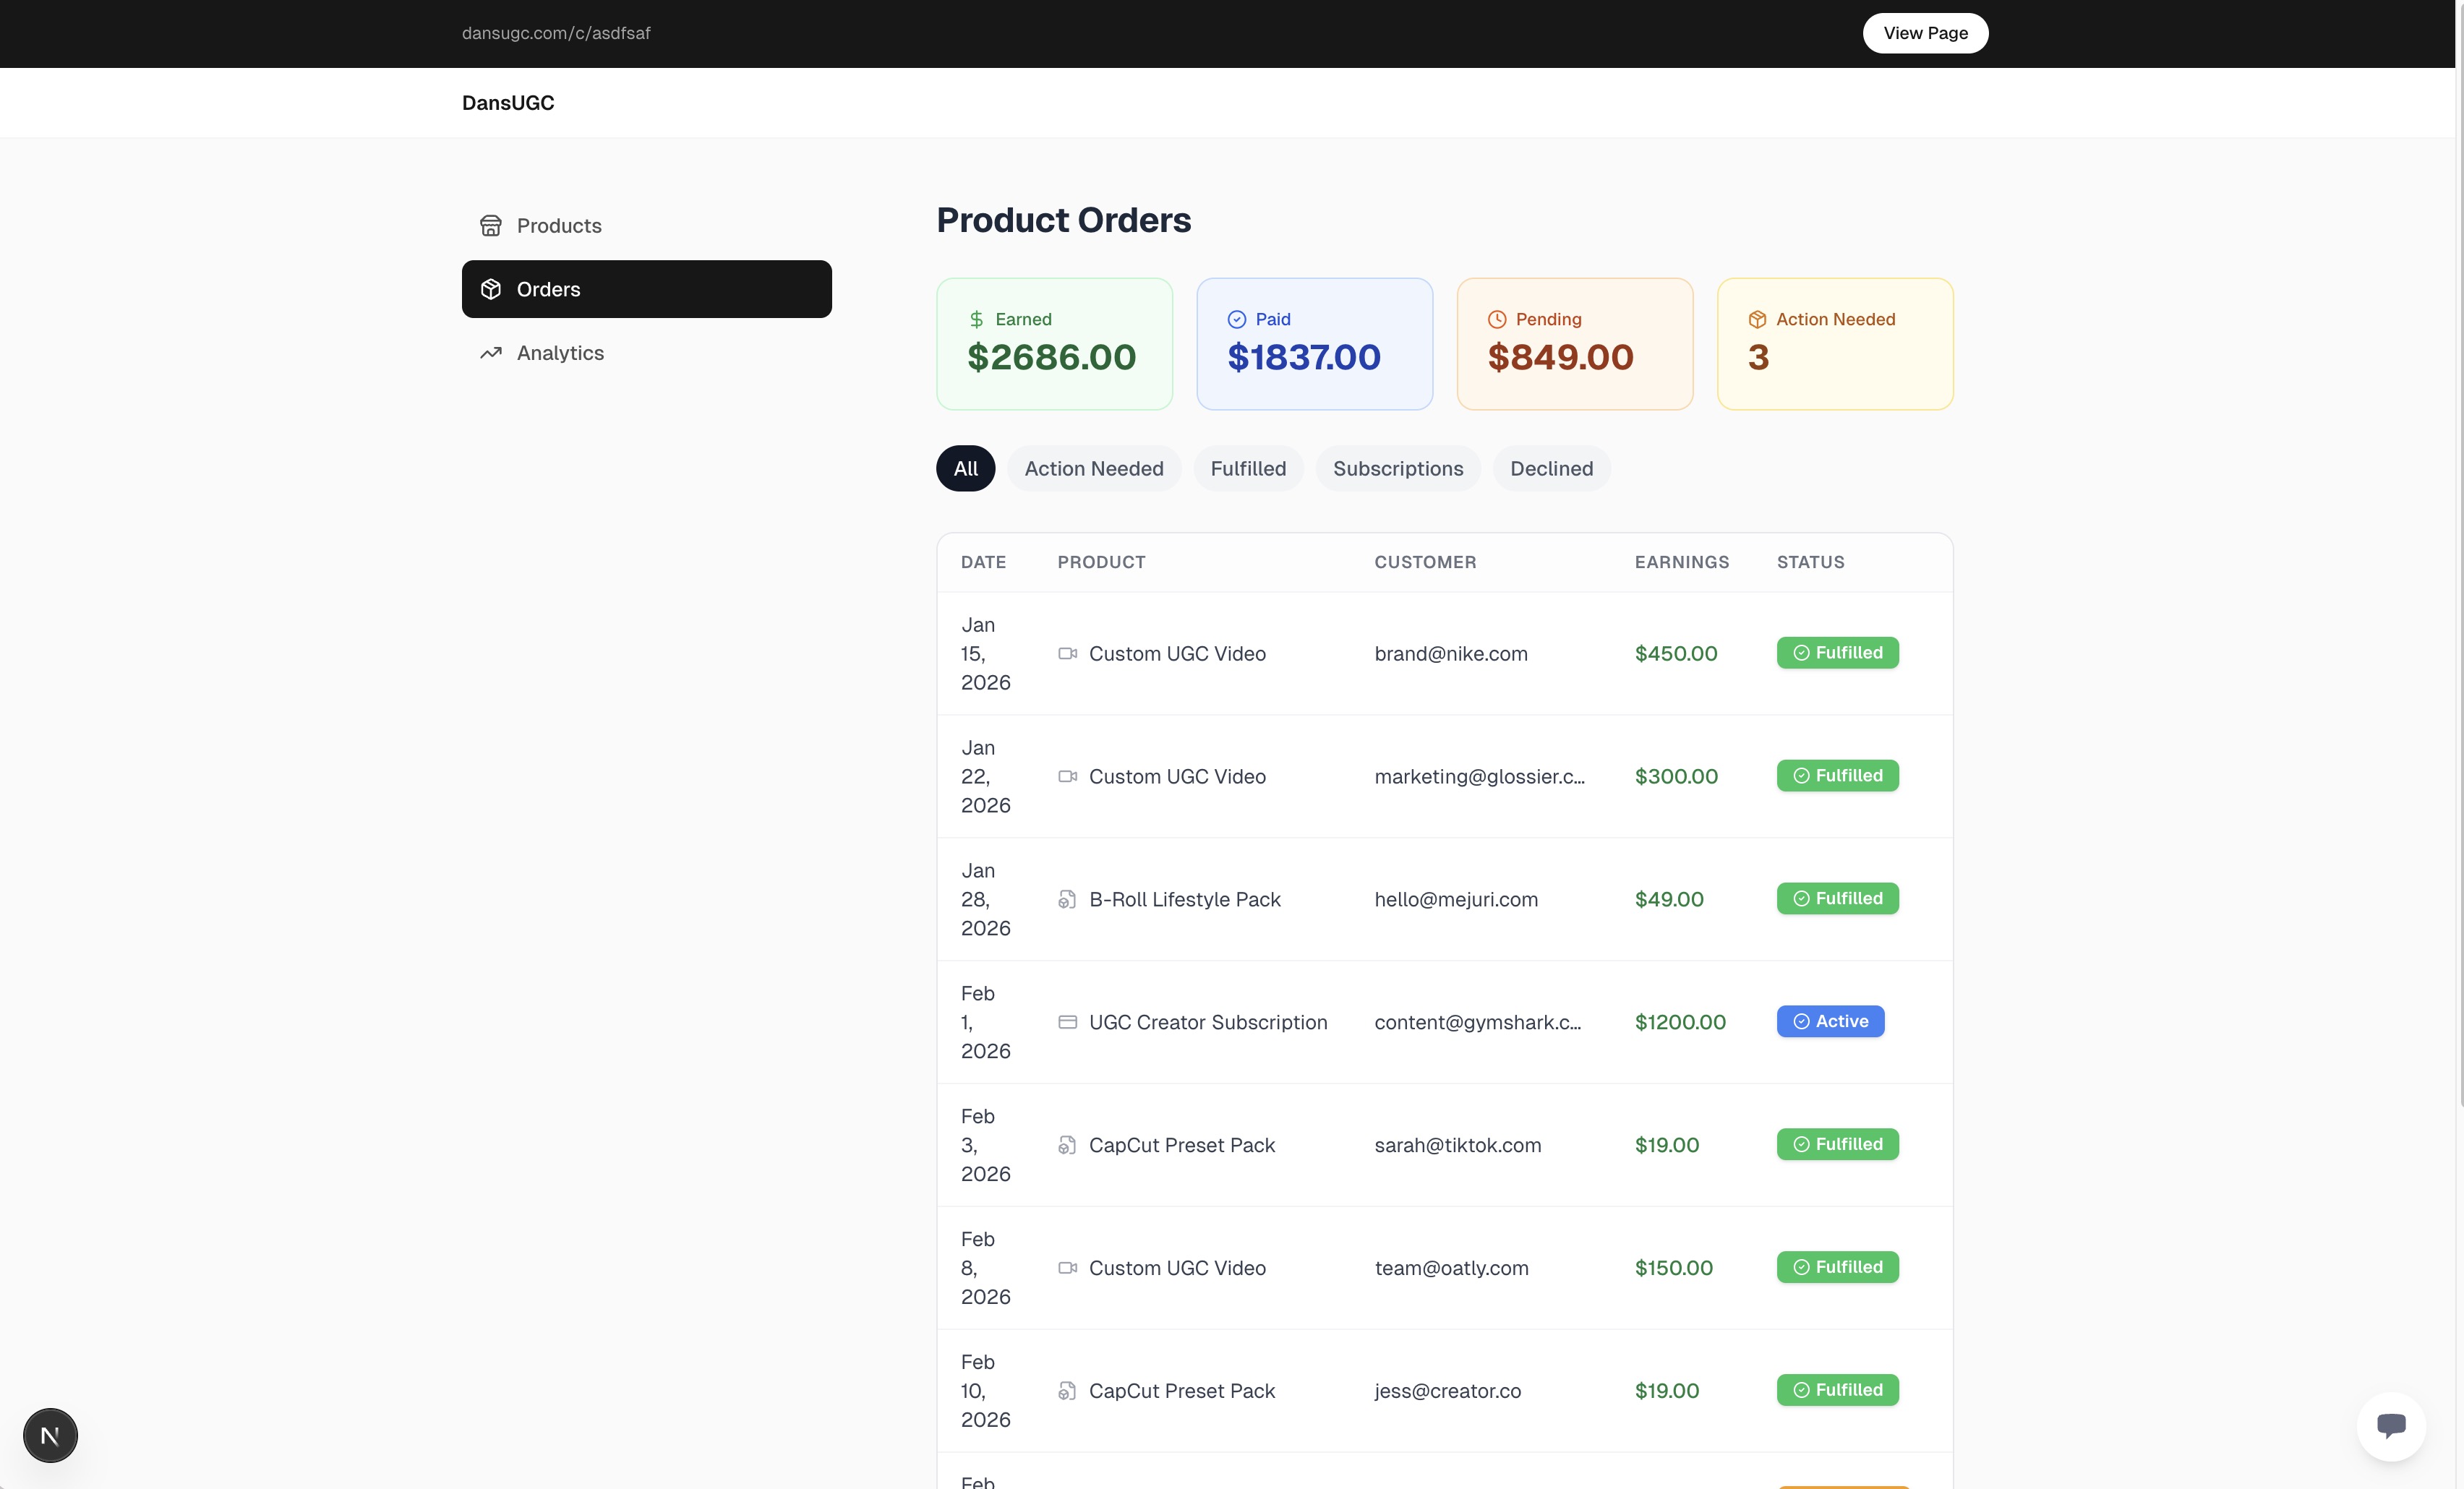Viewport: 2464px width, 1489px height.
Task: Click the clock icon on the Pending card
Action: click(x=1497, y=319)
